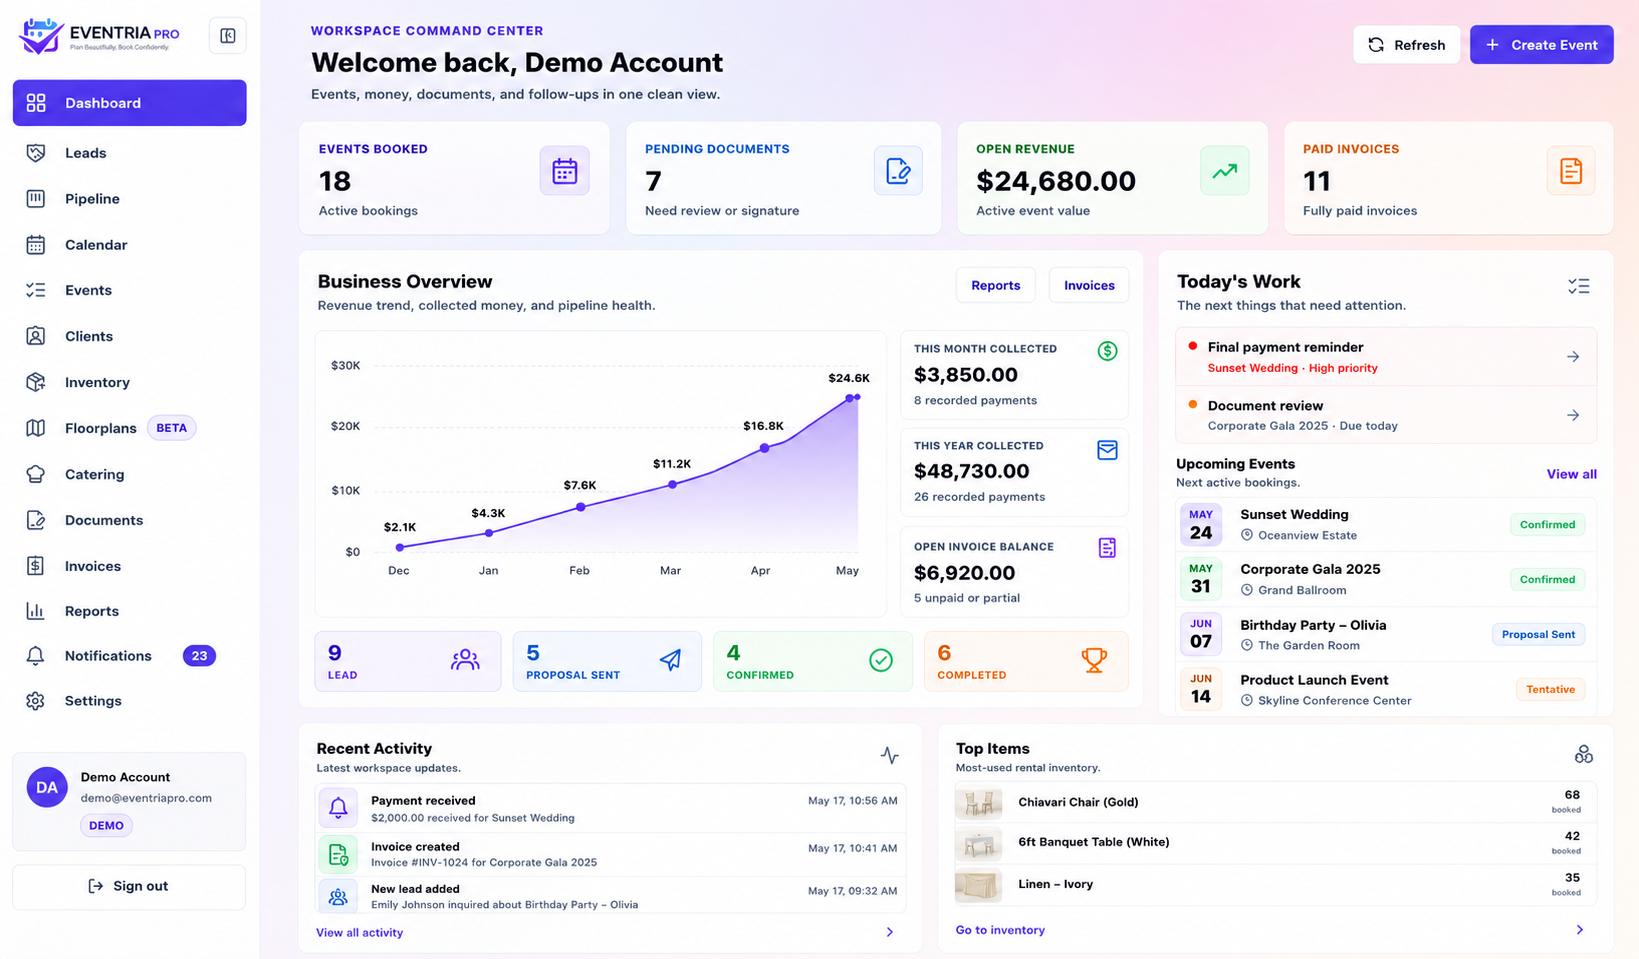Click View all upcoming events link

[1571, 474]
